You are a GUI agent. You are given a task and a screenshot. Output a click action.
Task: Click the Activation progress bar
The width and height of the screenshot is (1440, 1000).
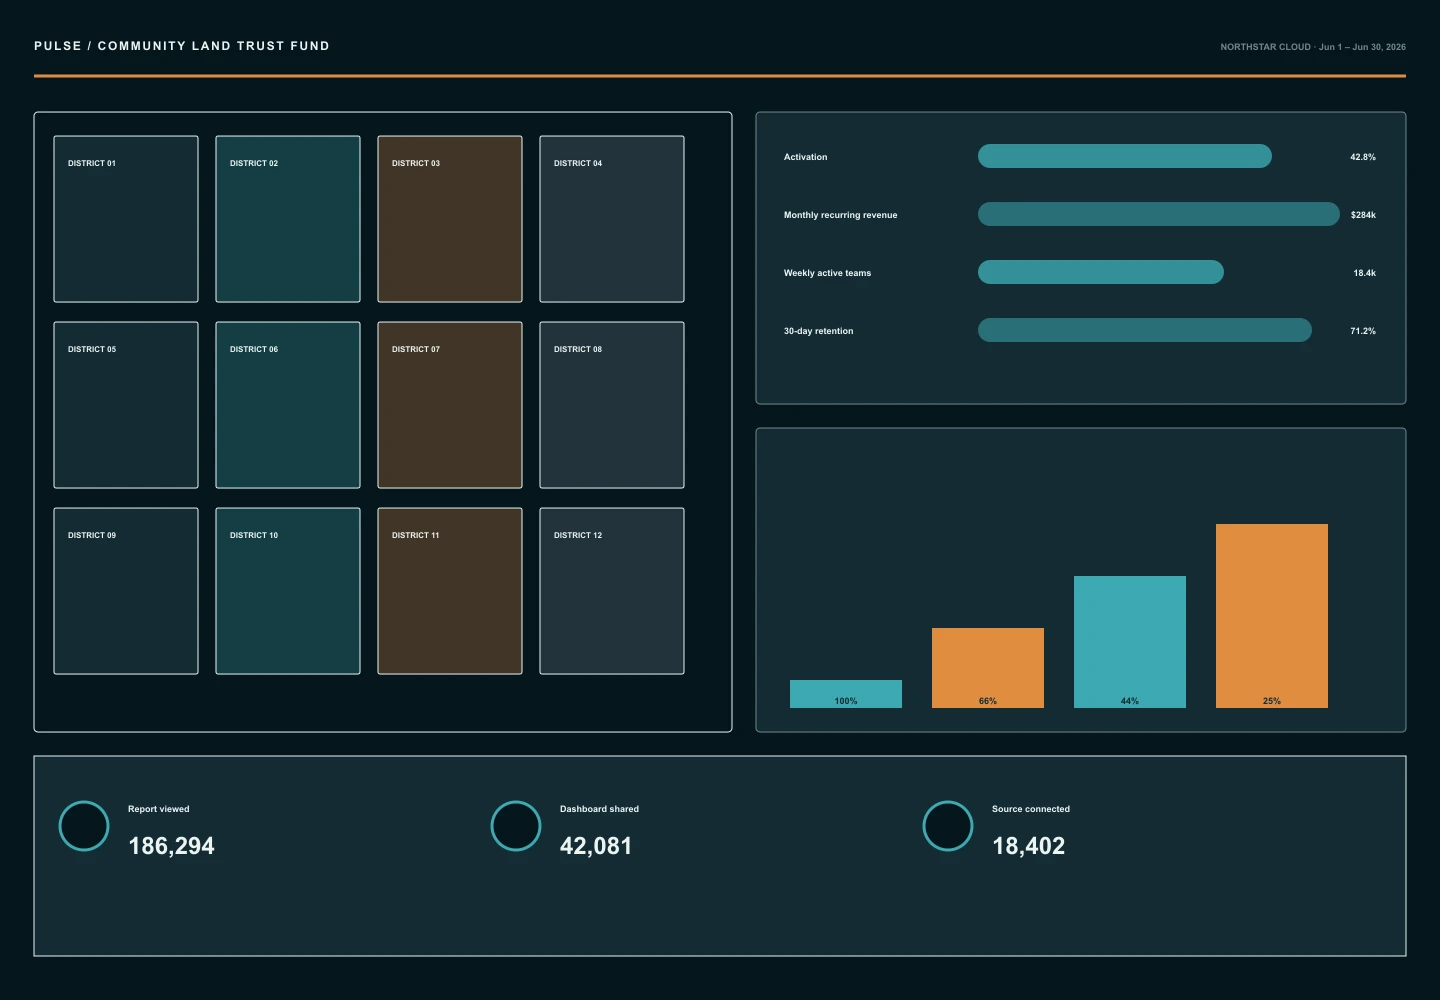(x=1125, y=156)
